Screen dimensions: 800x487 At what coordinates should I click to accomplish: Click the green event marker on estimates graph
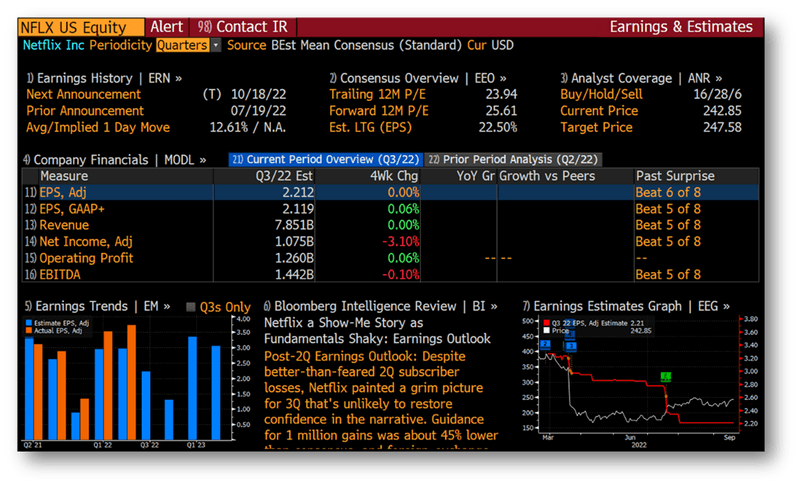pos(665,377)
